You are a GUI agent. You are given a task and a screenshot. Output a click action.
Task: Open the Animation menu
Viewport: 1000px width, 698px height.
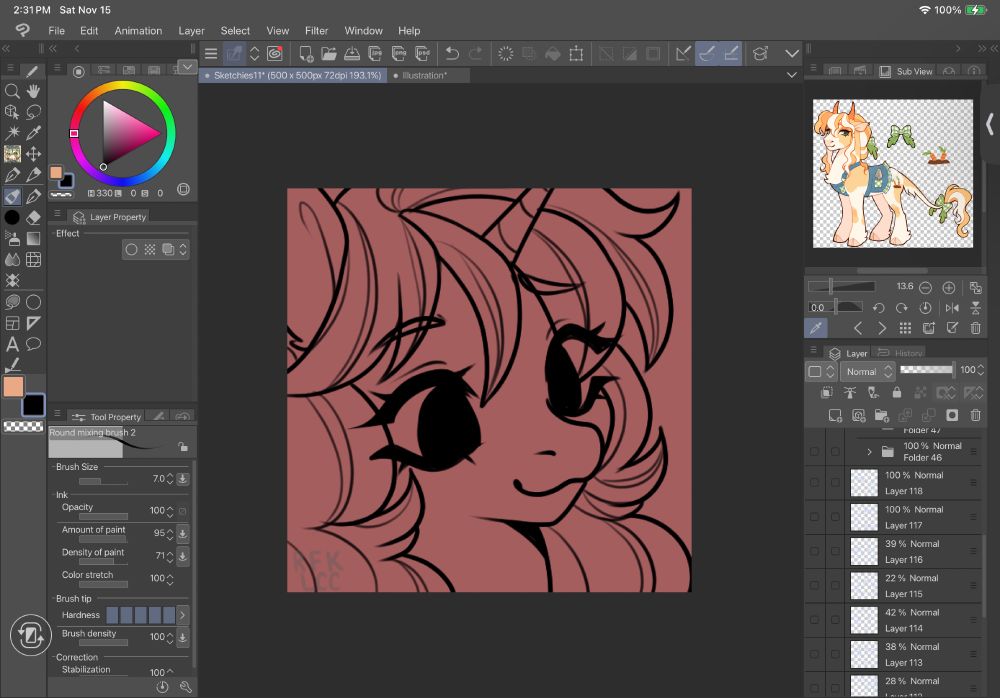138,31
